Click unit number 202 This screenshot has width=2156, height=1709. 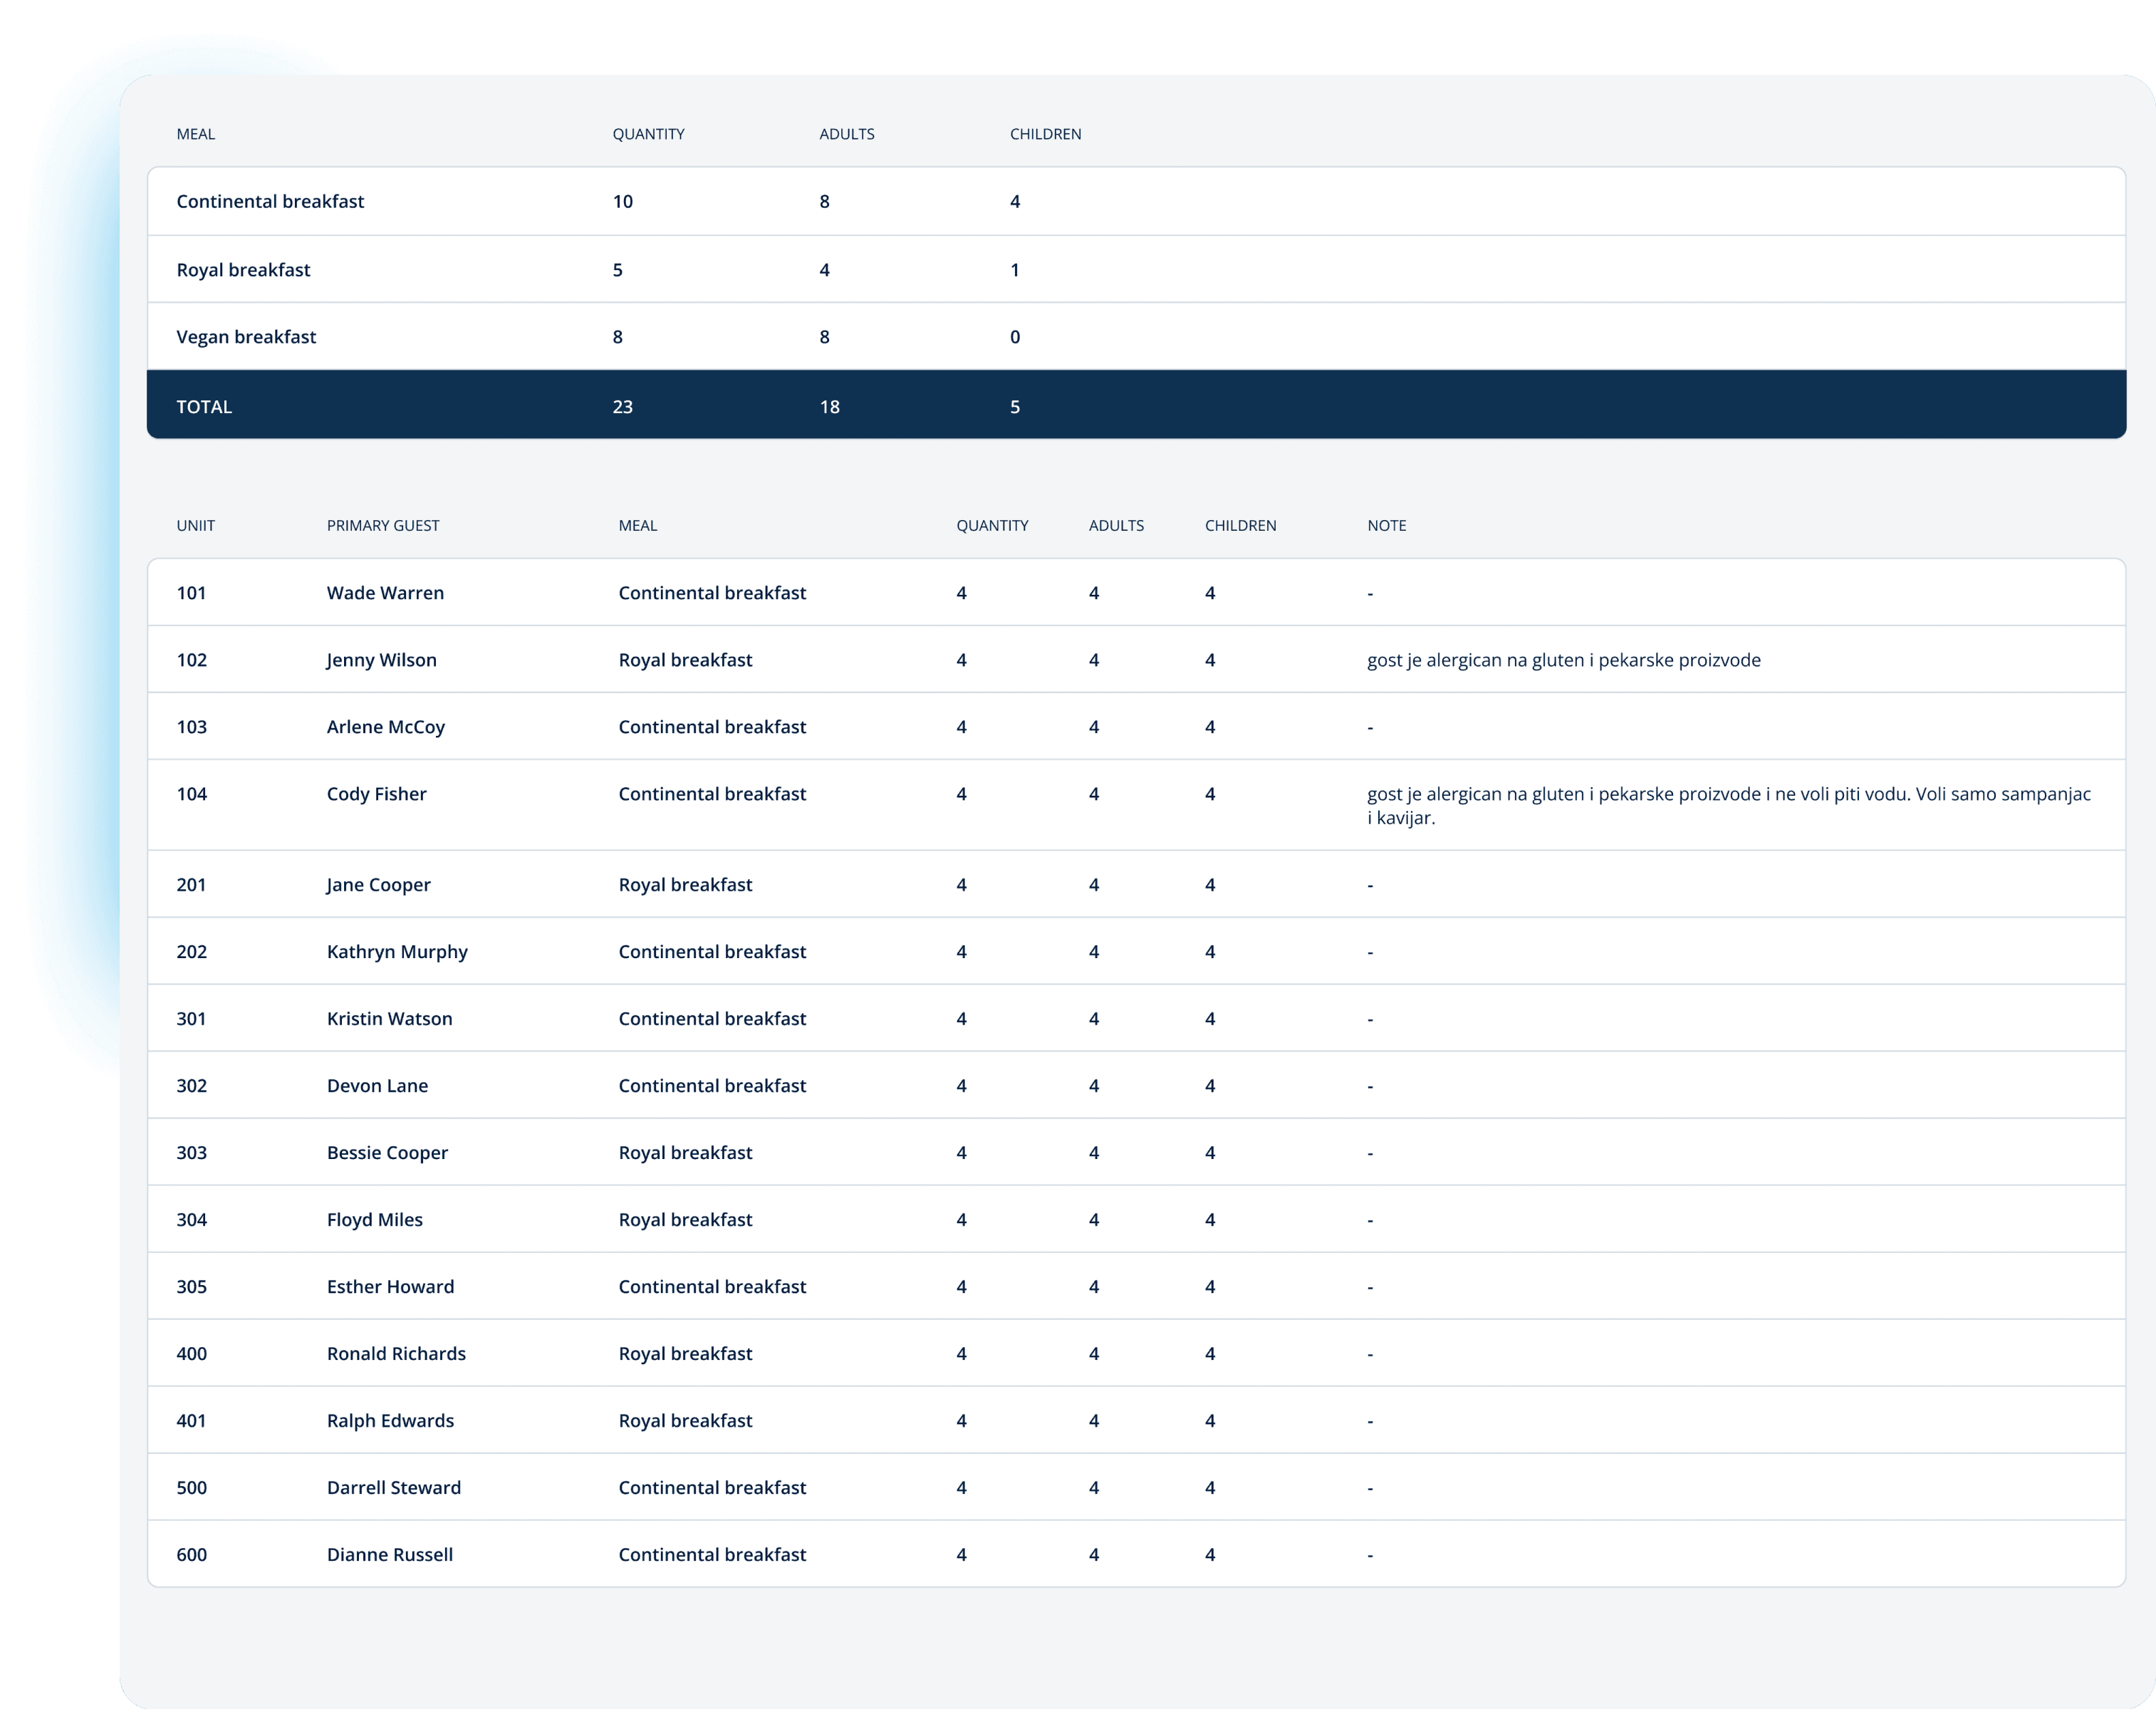coord(191,952)
